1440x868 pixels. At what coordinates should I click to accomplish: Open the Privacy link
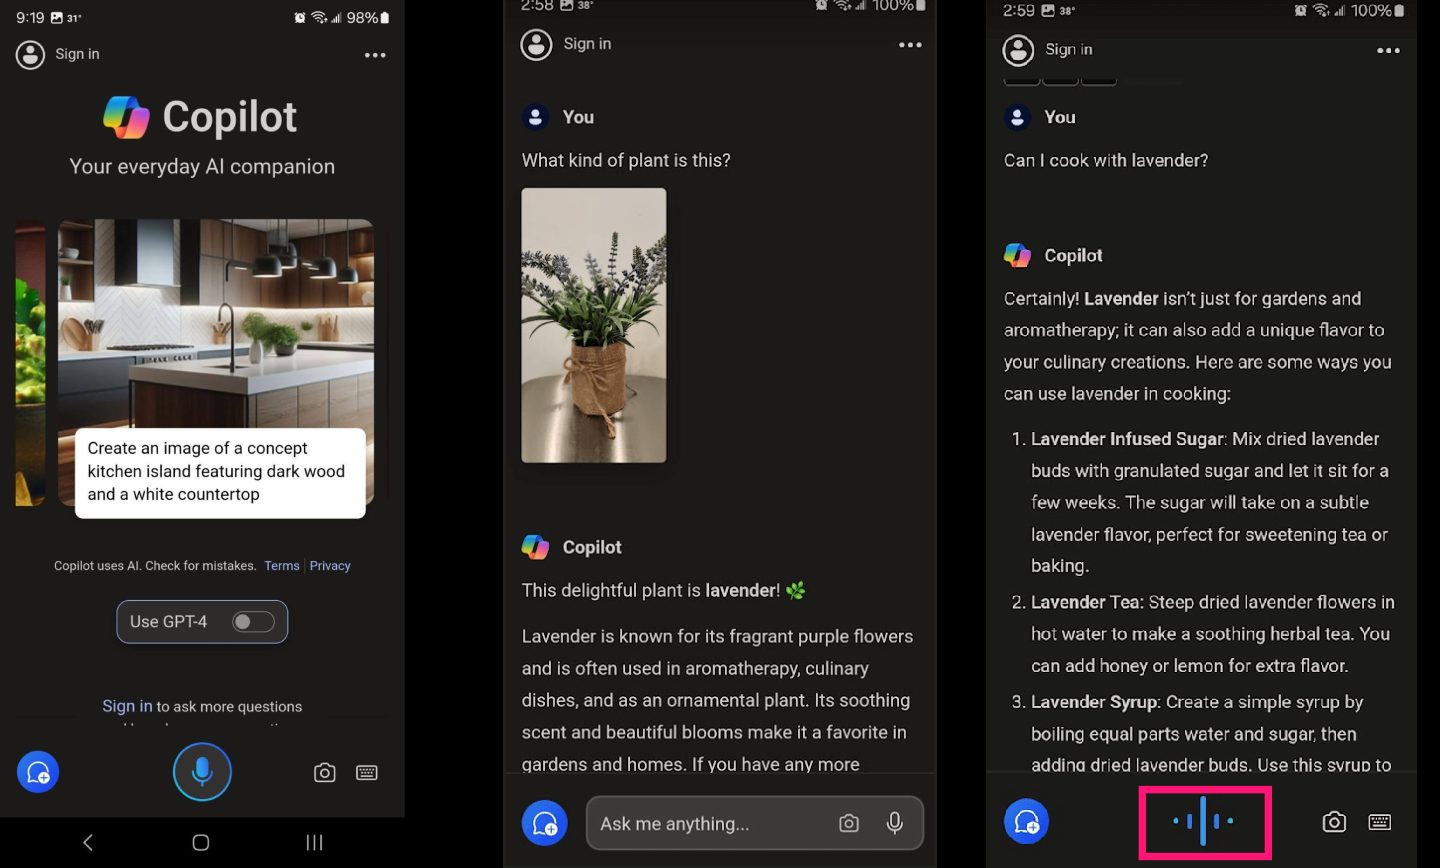click(330, 566)
